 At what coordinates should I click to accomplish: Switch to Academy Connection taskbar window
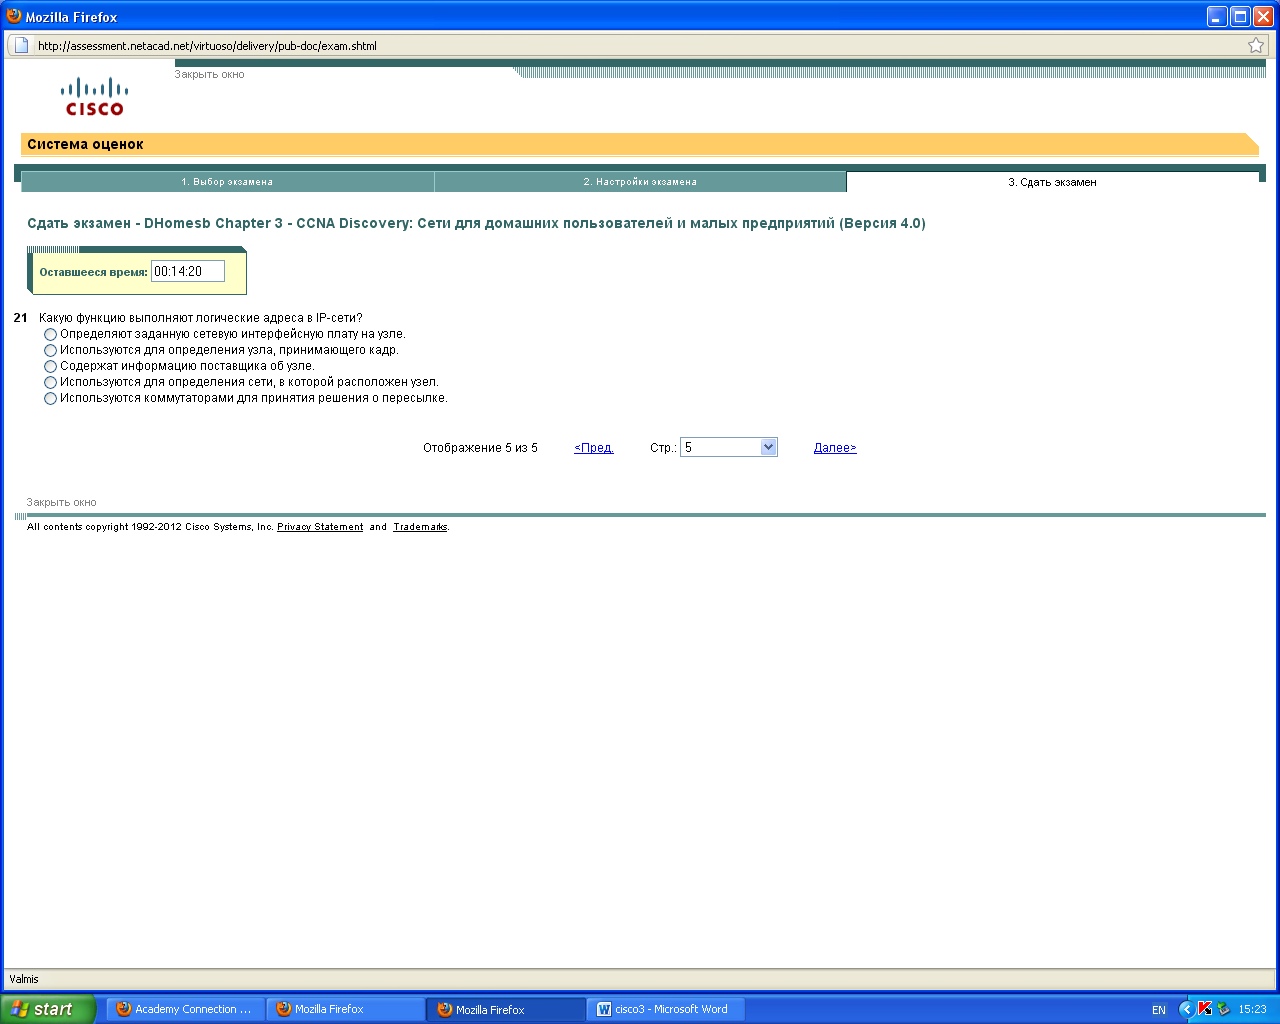click(185, 1009)
